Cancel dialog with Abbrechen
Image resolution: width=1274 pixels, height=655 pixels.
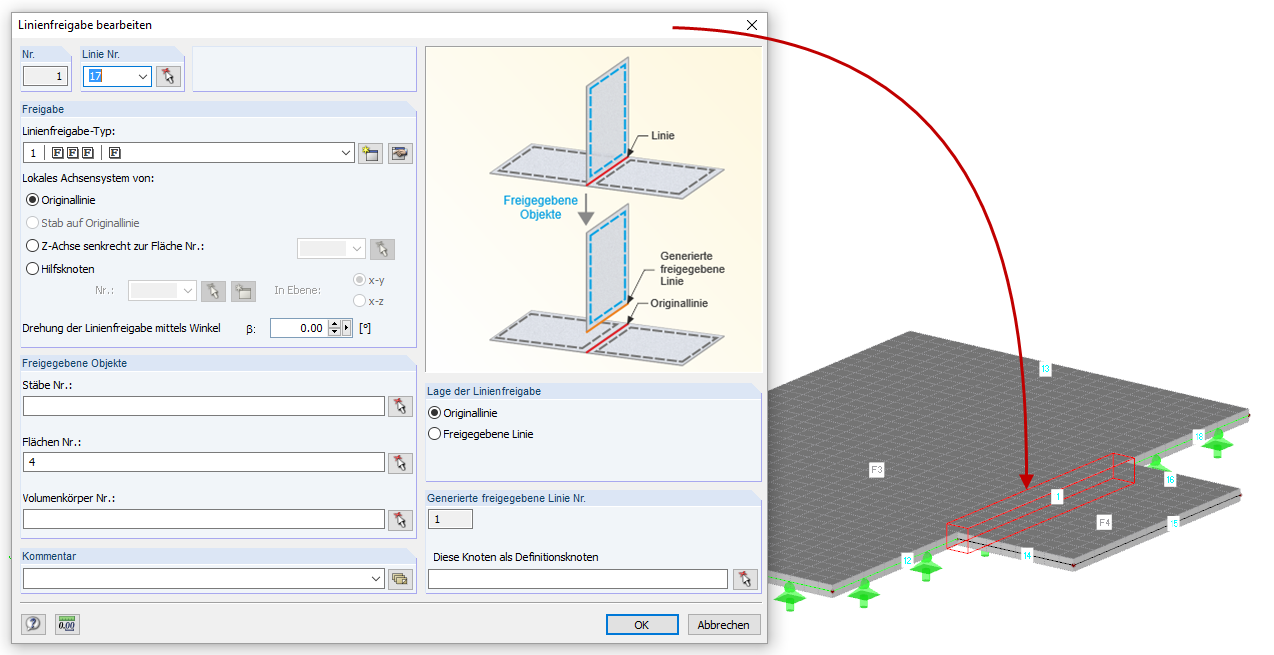point(724,624)
